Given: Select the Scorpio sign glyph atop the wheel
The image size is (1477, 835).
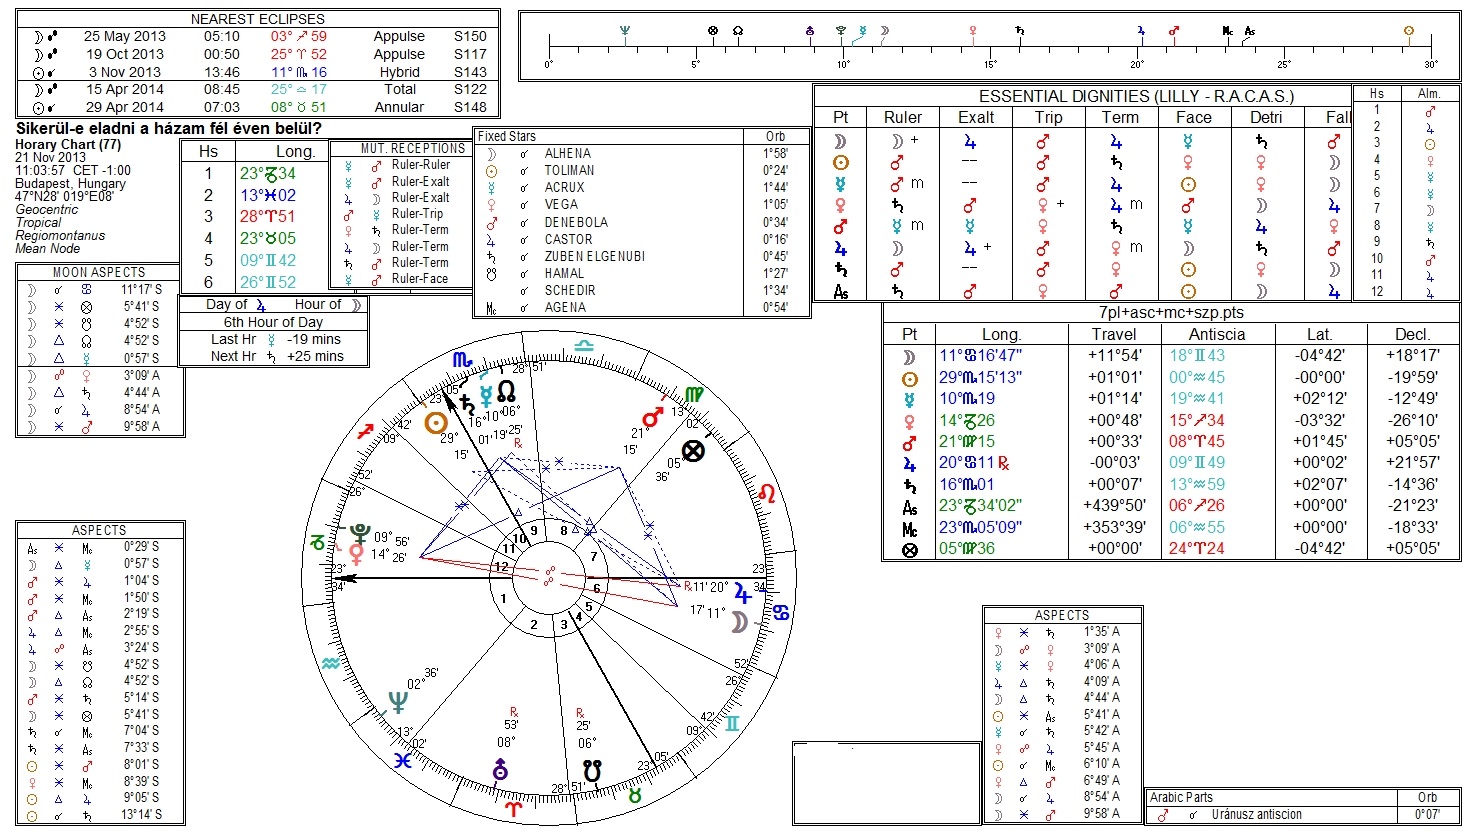Looking at the screenshot, I should click(x=462, y=359).
